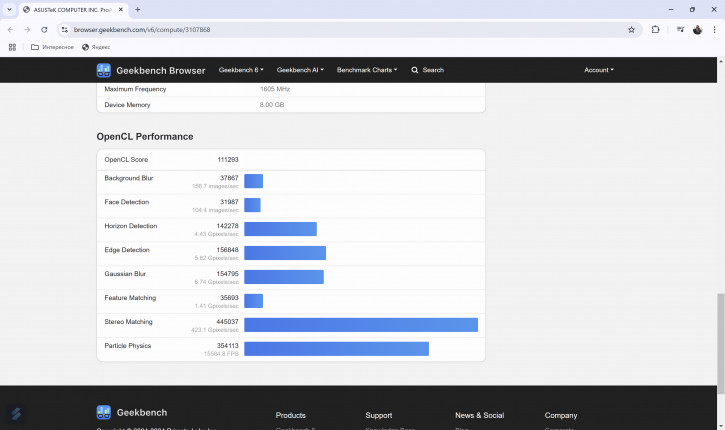
Task: Click the Device Memory row label
Action: (127, 105)
